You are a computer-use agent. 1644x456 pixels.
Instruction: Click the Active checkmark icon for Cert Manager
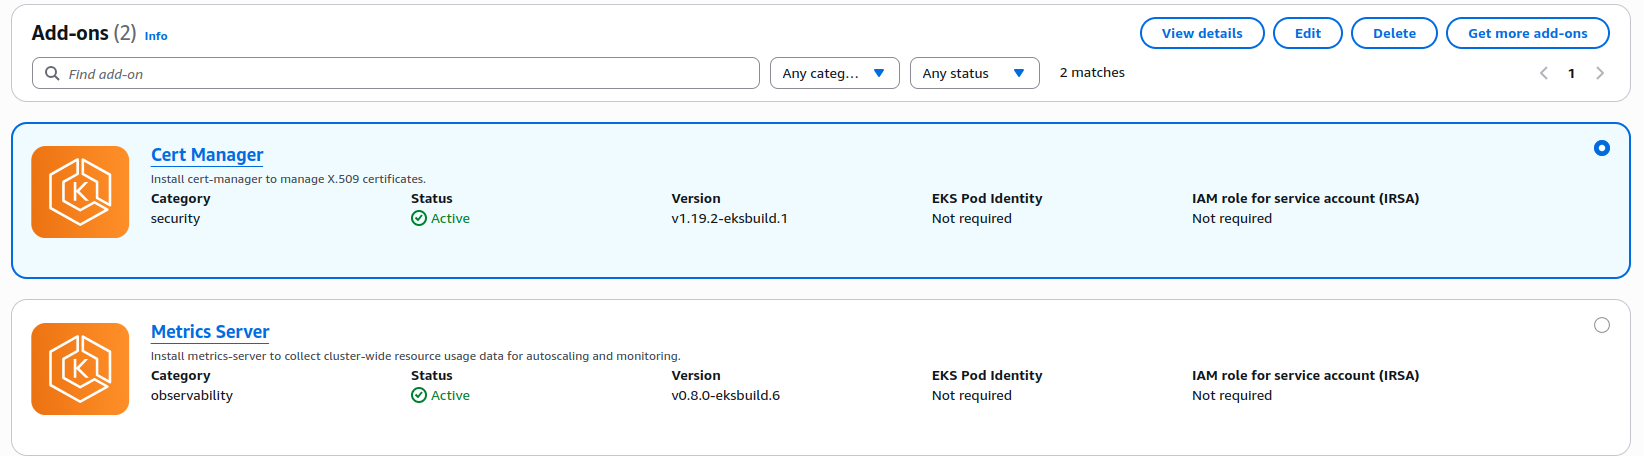click(x=419, y=219)
